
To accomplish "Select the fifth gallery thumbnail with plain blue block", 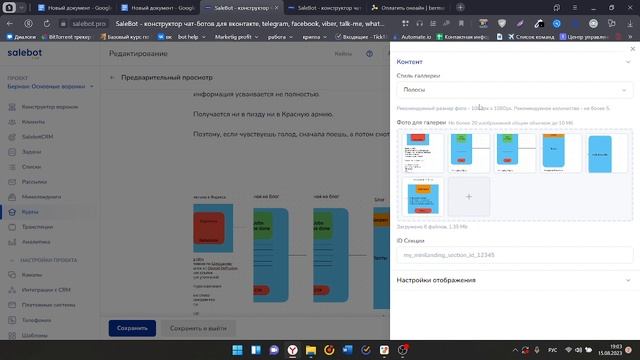I will pyautogui.click(x=607, y=153).
